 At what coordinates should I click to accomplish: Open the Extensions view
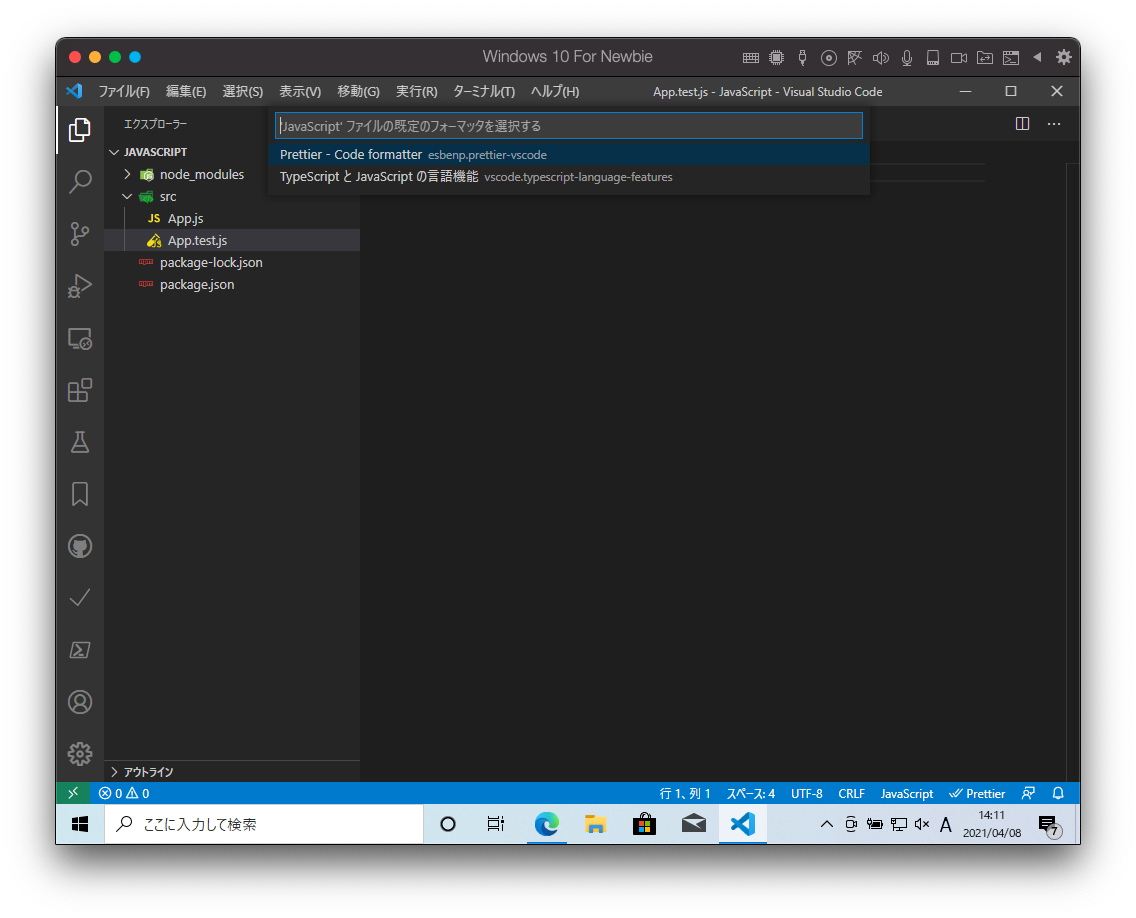coord(80,391)
